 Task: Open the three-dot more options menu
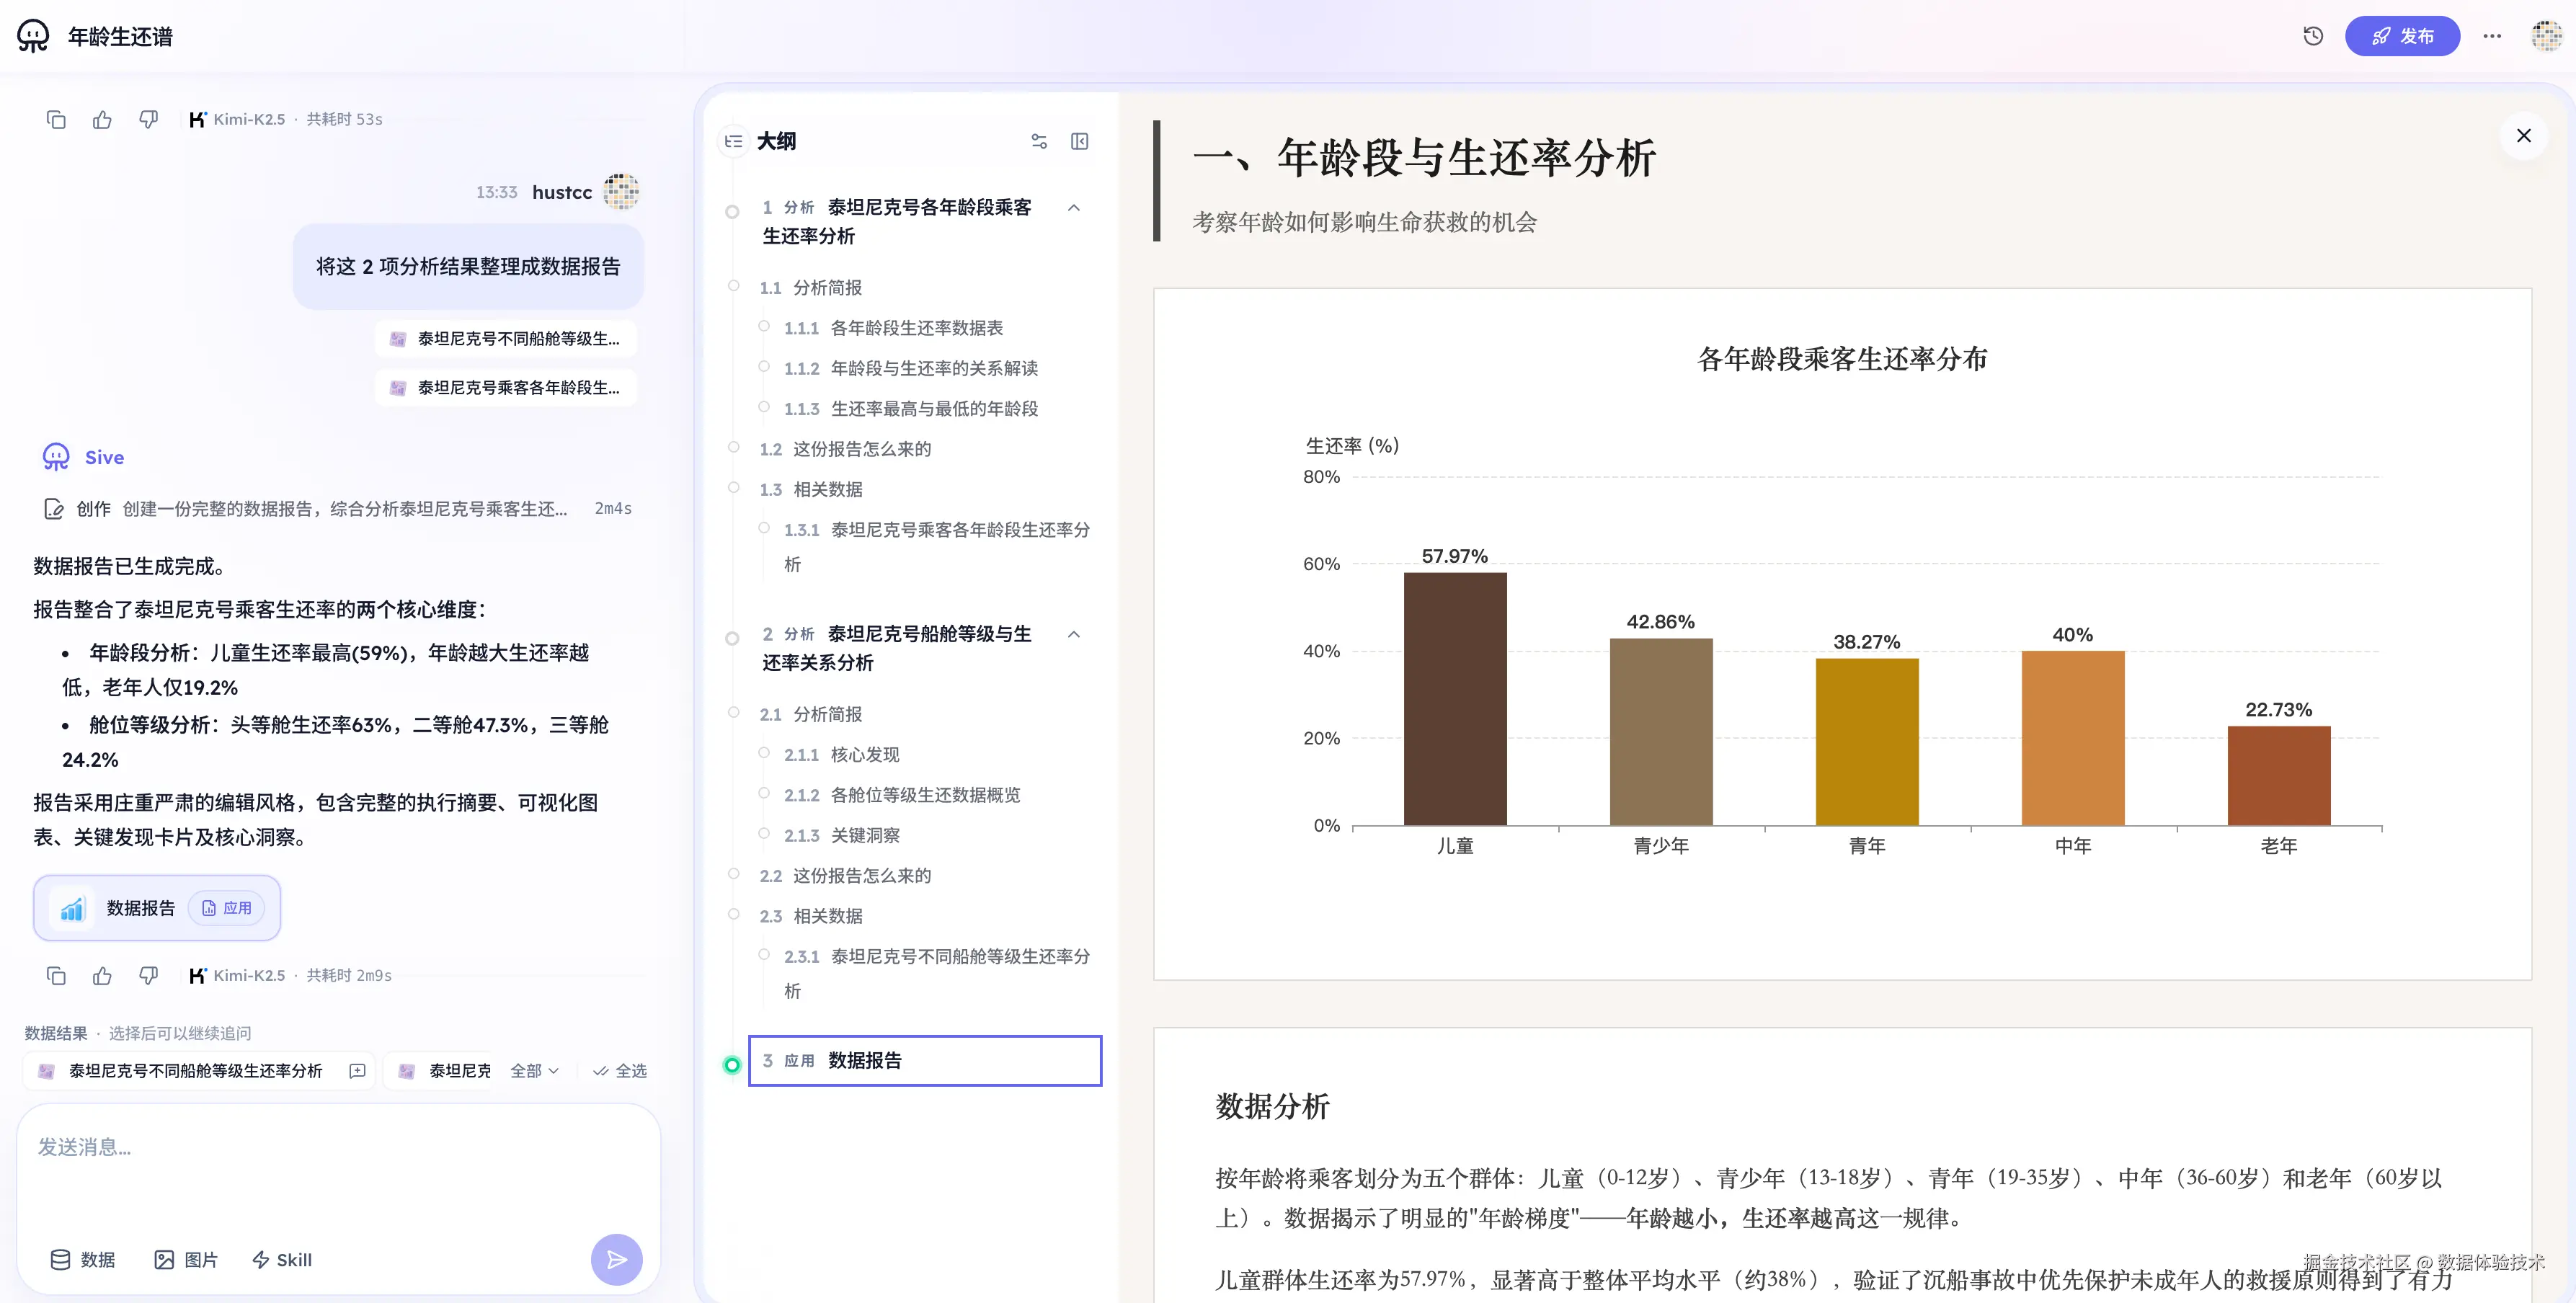(2492, 36)
